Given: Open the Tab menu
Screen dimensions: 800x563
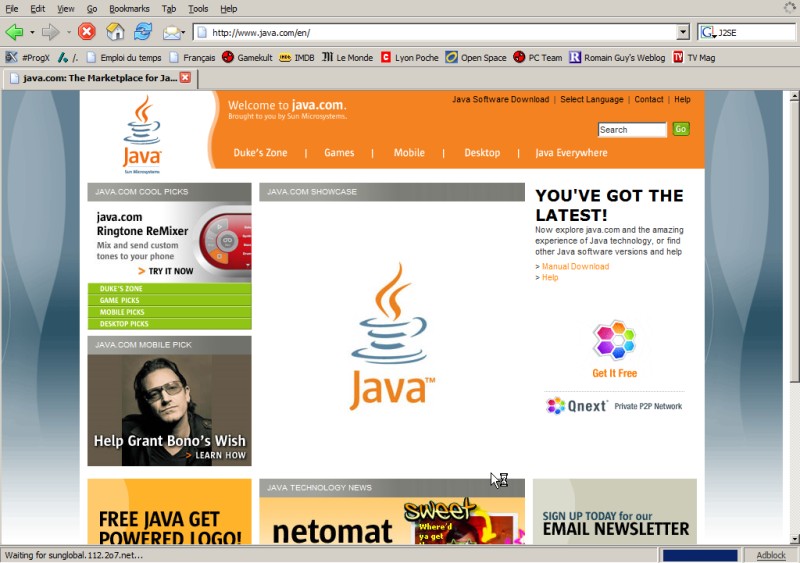Looking at the screenshot, I should [x=169, y=9].
